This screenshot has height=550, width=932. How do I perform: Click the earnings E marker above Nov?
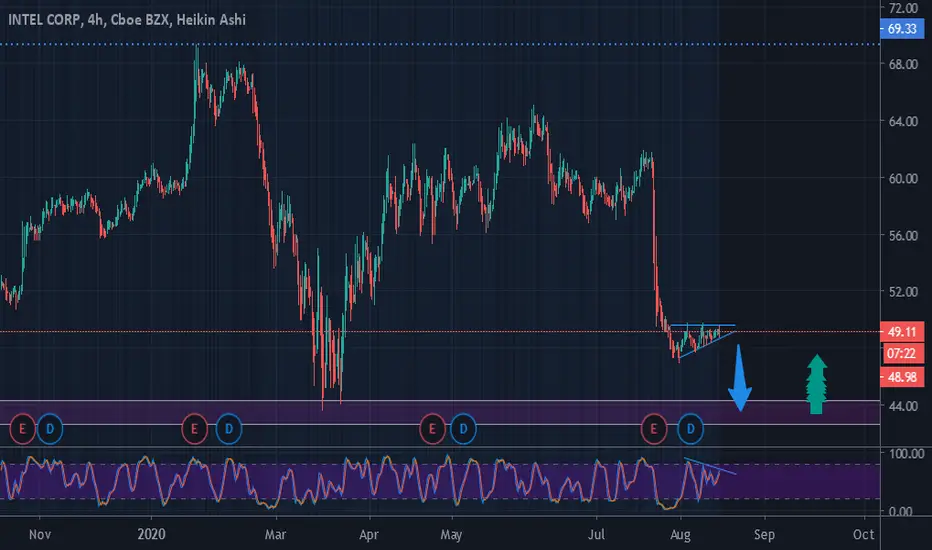(x=23, y=429)
